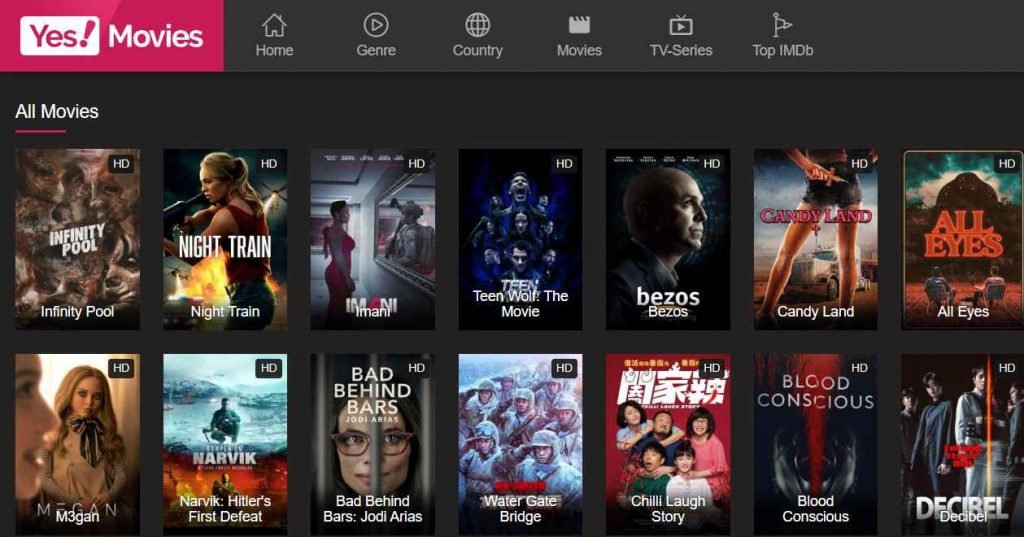Click the Top IMDb flag icon
The width and height of the screenshot is (1024, 537).
click(781, 25)
